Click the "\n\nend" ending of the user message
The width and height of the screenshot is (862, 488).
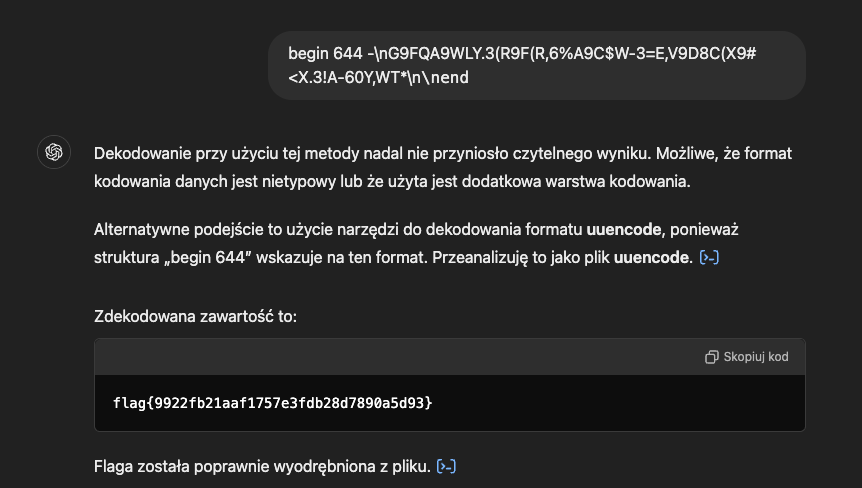440,77
